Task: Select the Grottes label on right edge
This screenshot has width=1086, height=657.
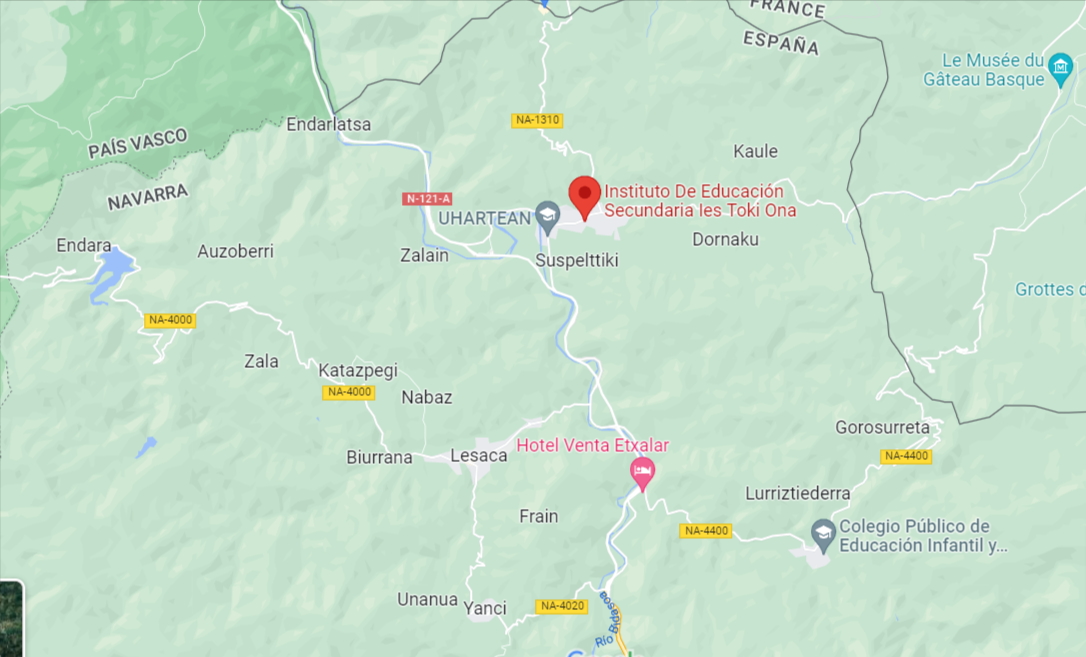Action: [x=1050, y=289]
